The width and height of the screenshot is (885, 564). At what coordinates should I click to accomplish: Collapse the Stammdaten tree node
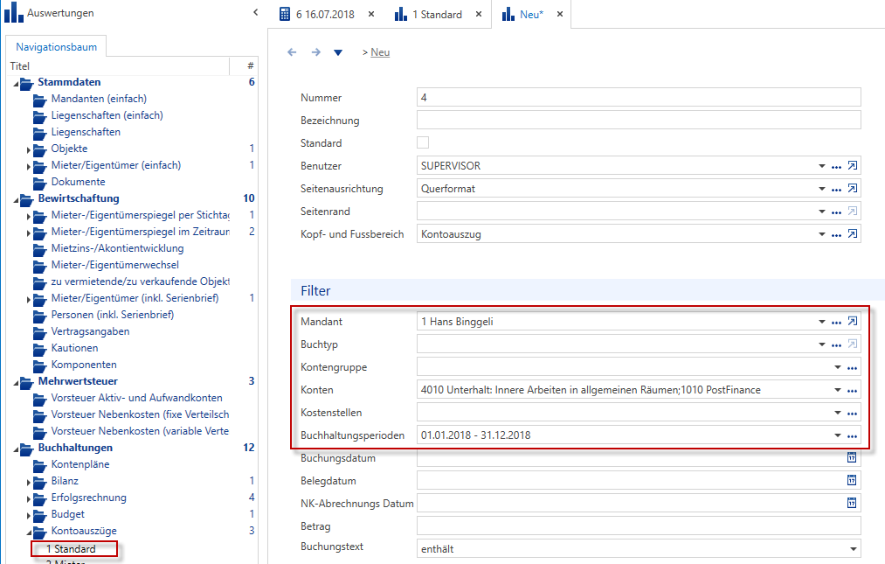(x=16, y=84)
